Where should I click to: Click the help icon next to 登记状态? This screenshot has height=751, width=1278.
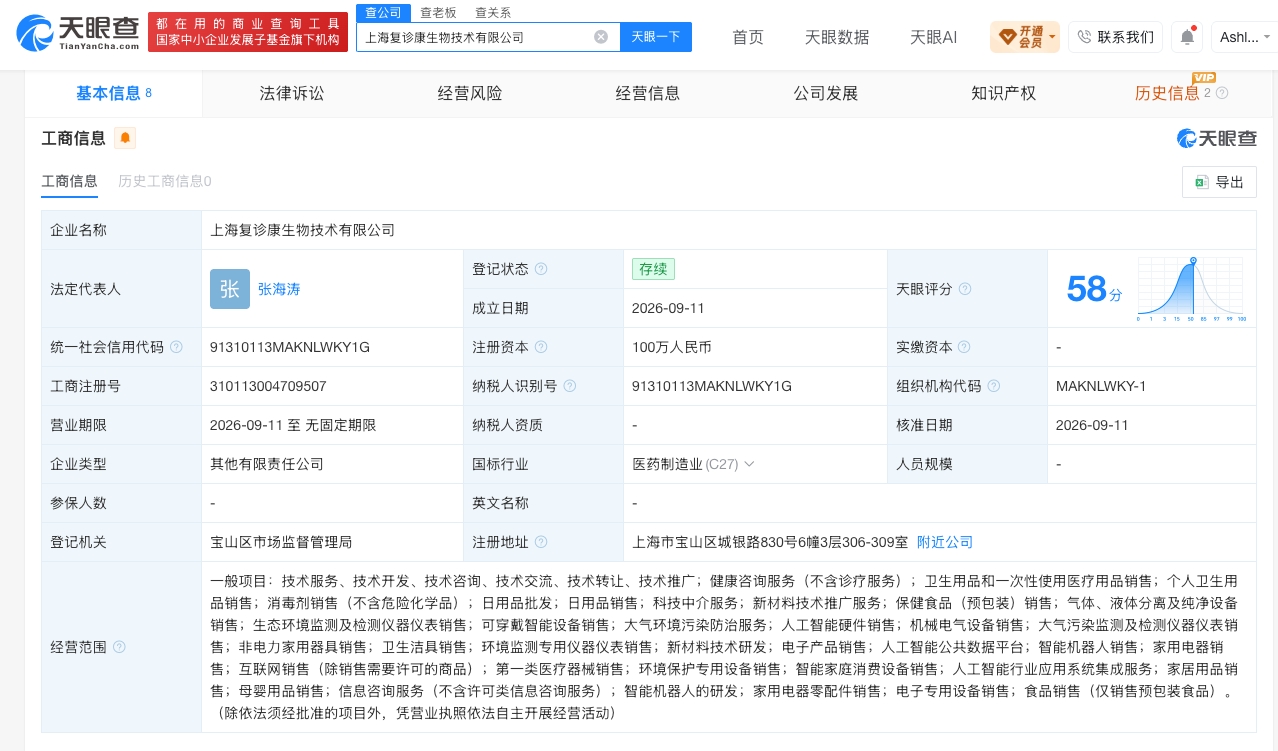pyautogui.click(x=541, y=269)
